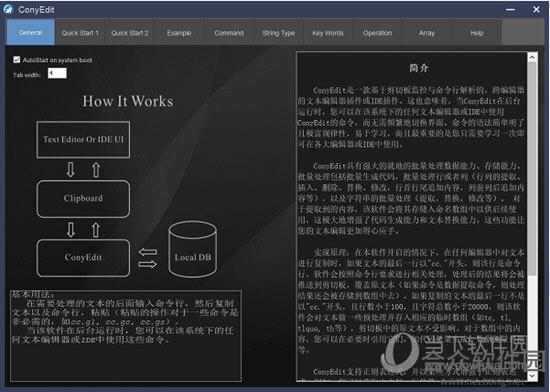This screenshot has height=392, width=550.
Task: Click the 'Local DB' cylinder
Action: 193,249
